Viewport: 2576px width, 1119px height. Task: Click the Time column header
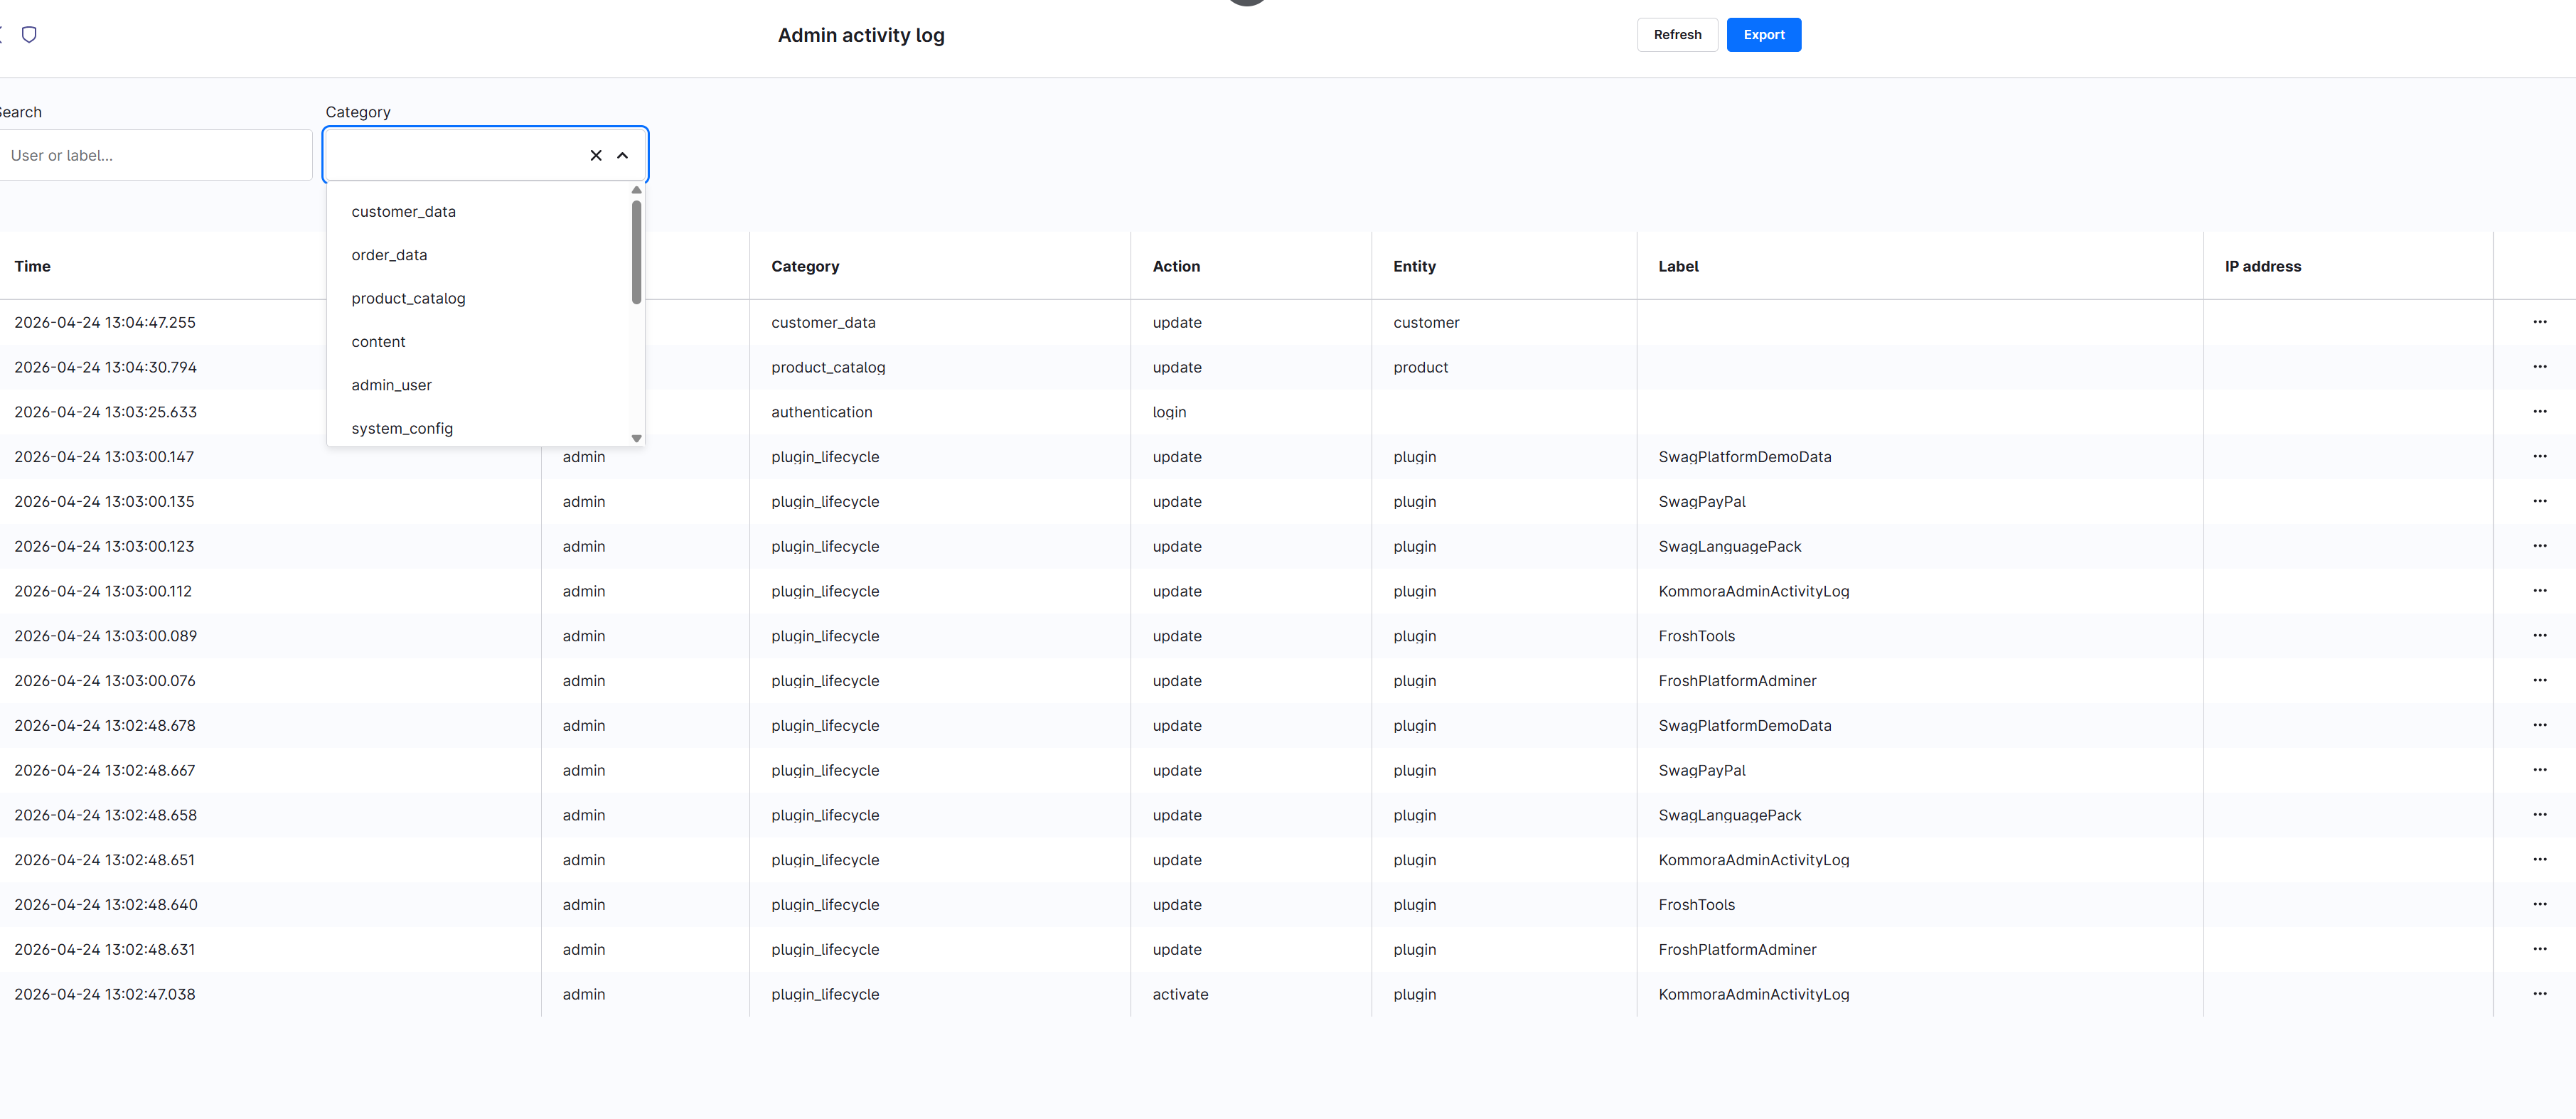(32, 266)
